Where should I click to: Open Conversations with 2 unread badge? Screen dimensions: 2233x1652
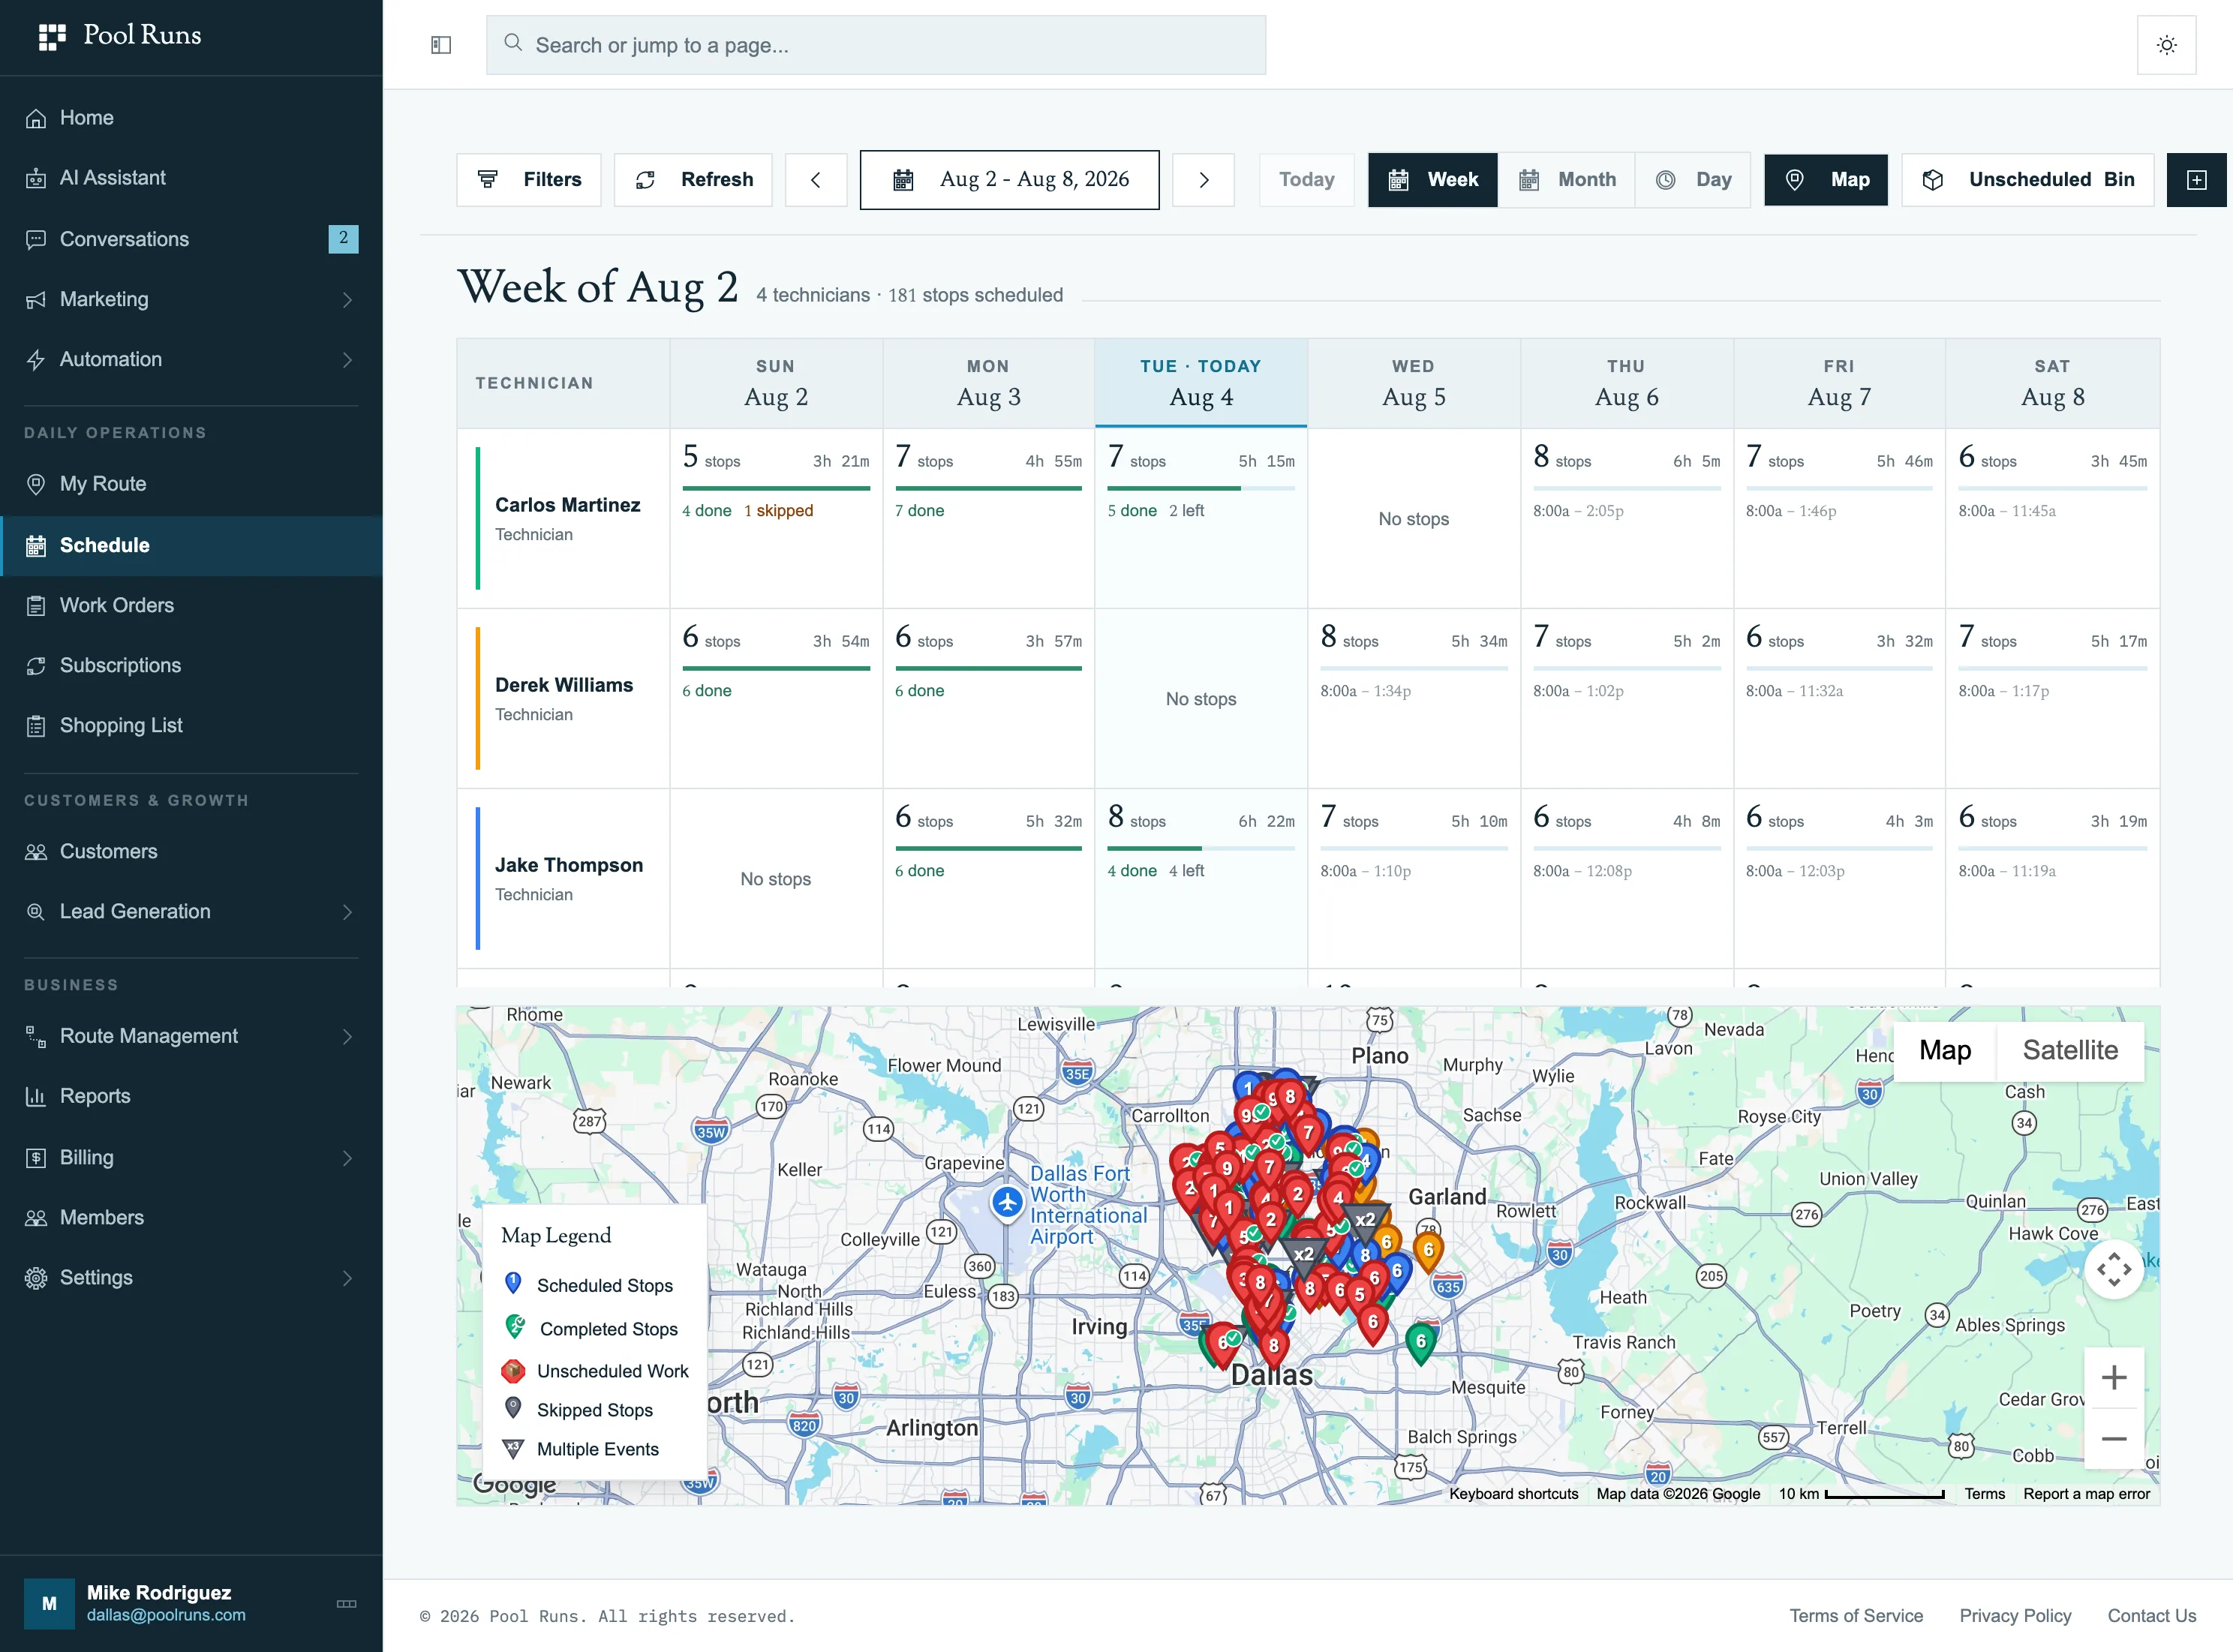pyautogui.click(x=191, y=239)
